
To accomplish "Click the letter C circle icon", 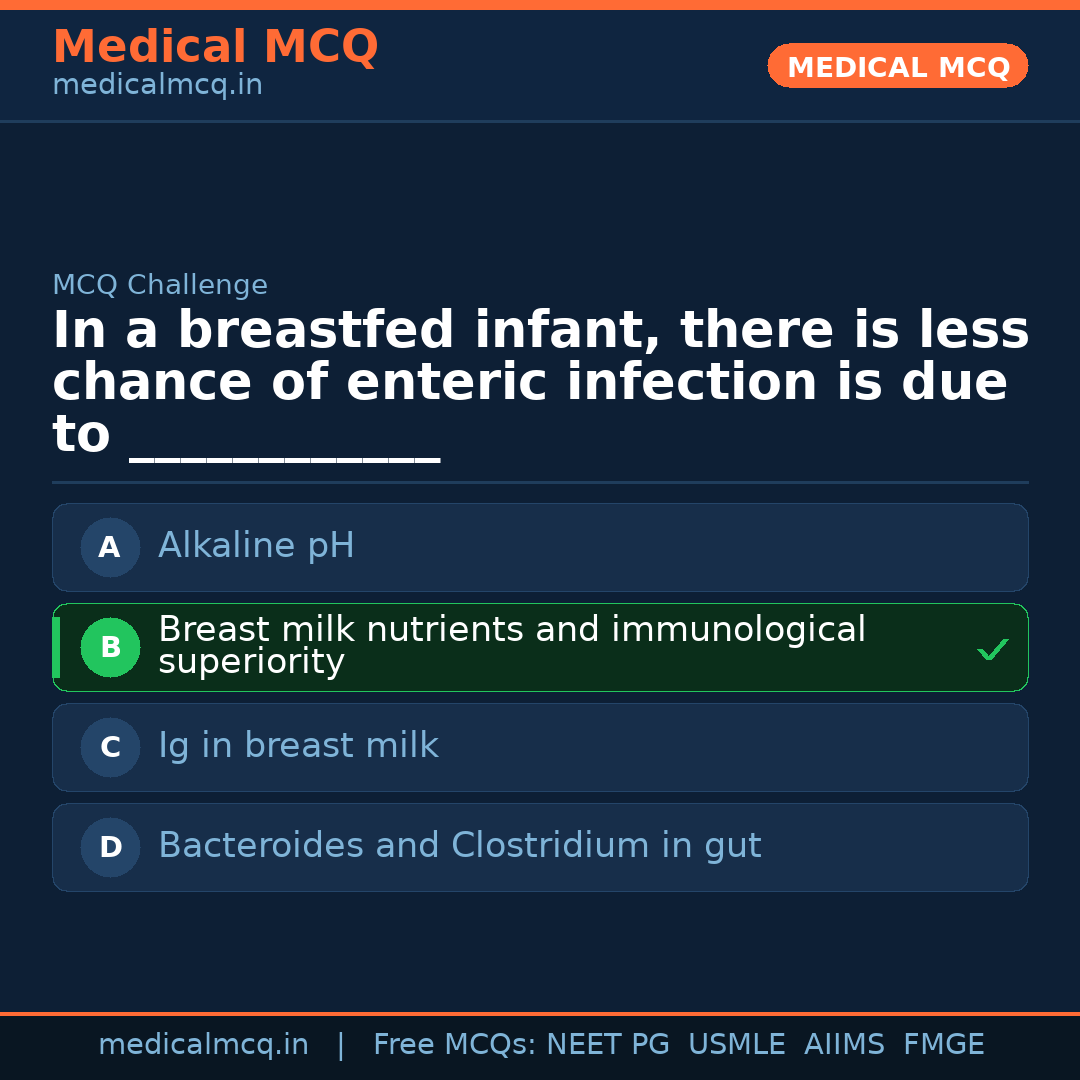I will [x=110, y=747].
